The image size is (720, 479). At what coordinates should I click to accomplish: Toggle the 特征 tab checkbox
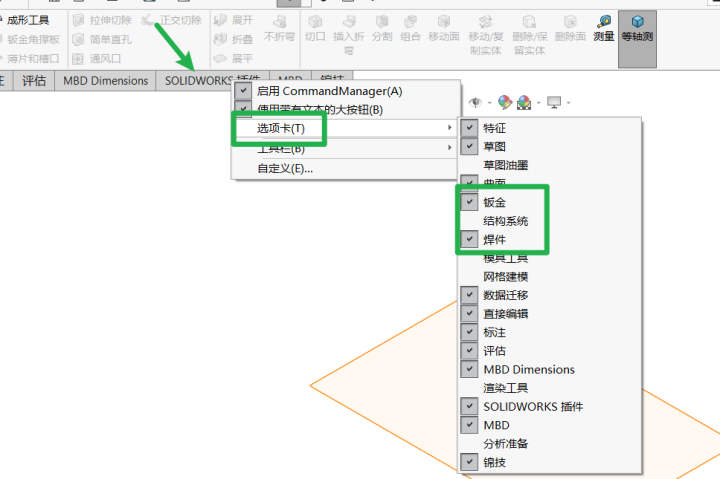tap(469, 128)
